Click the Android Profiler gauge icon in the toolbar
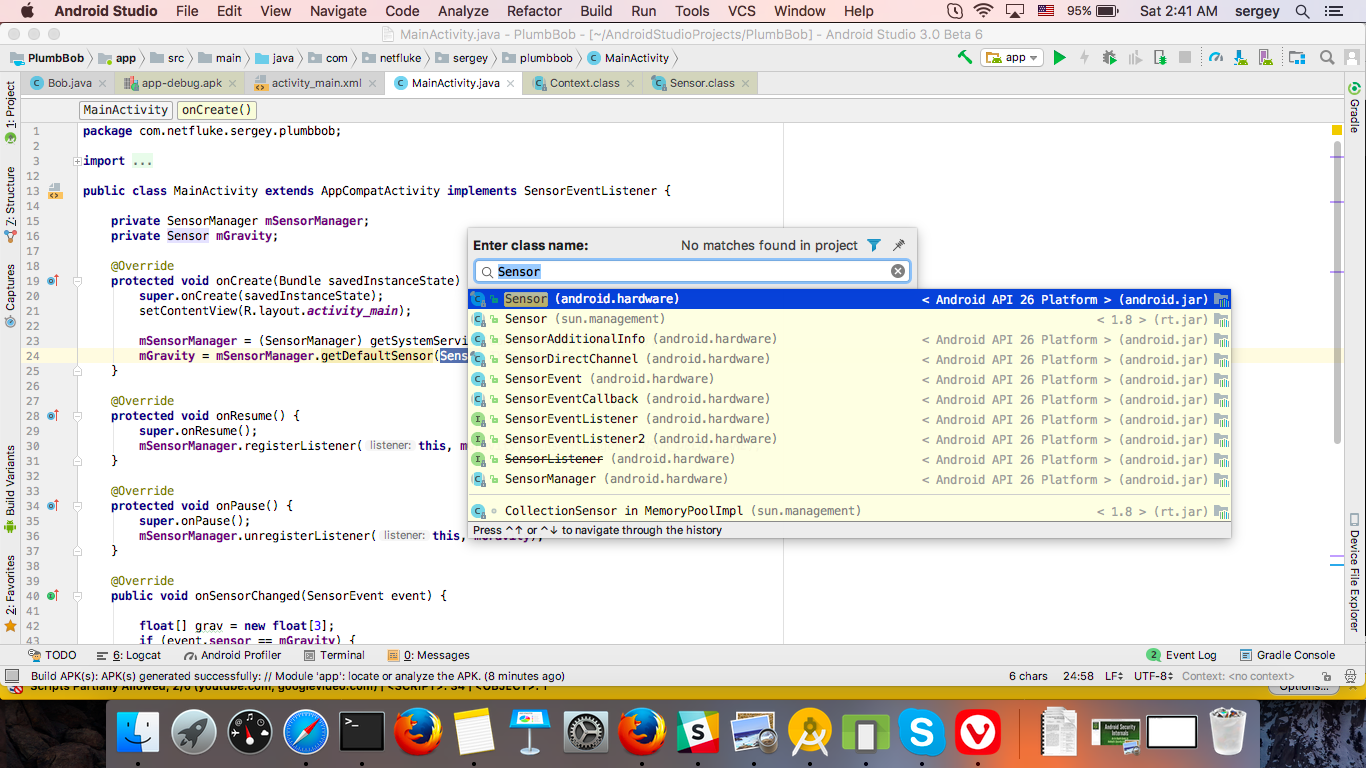This screenshot has height=768, width=1366. click(x=1215, y=57)
